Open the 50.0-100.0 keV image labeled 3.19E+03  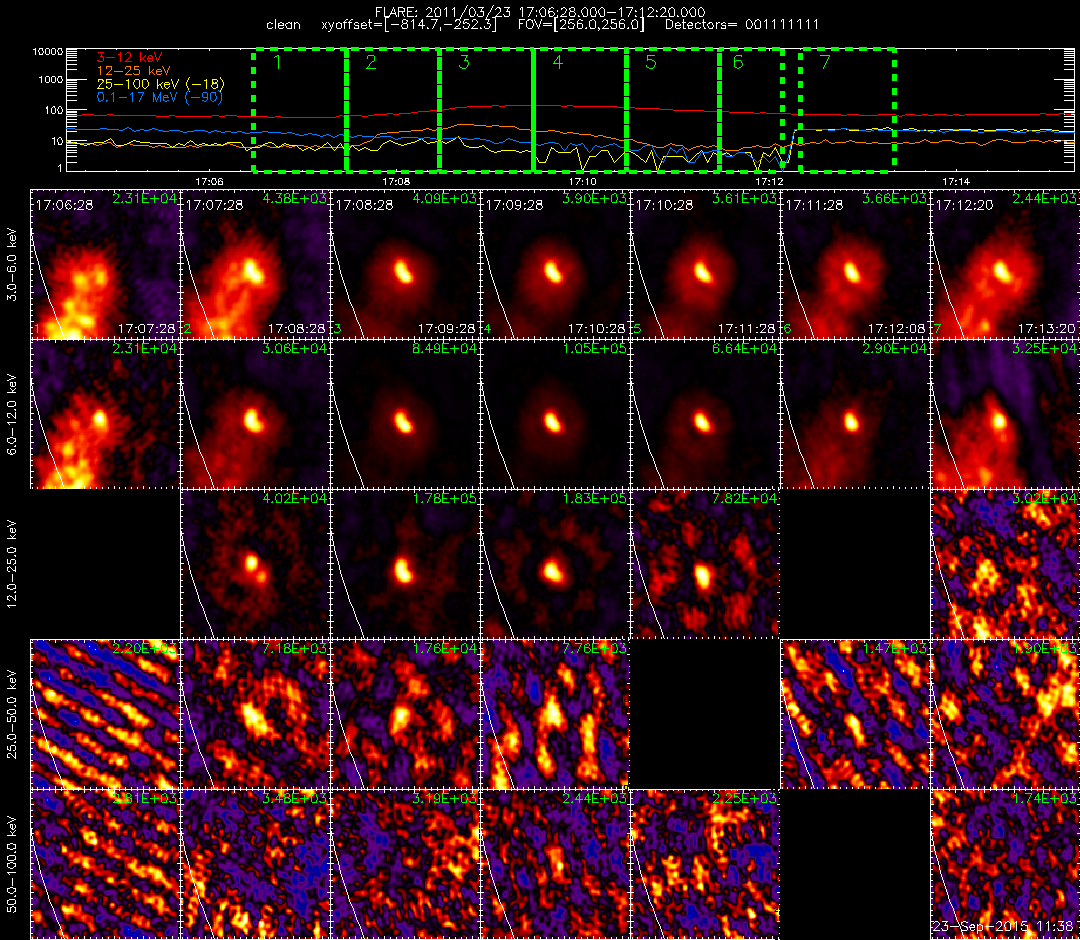(x=405, y=864)
